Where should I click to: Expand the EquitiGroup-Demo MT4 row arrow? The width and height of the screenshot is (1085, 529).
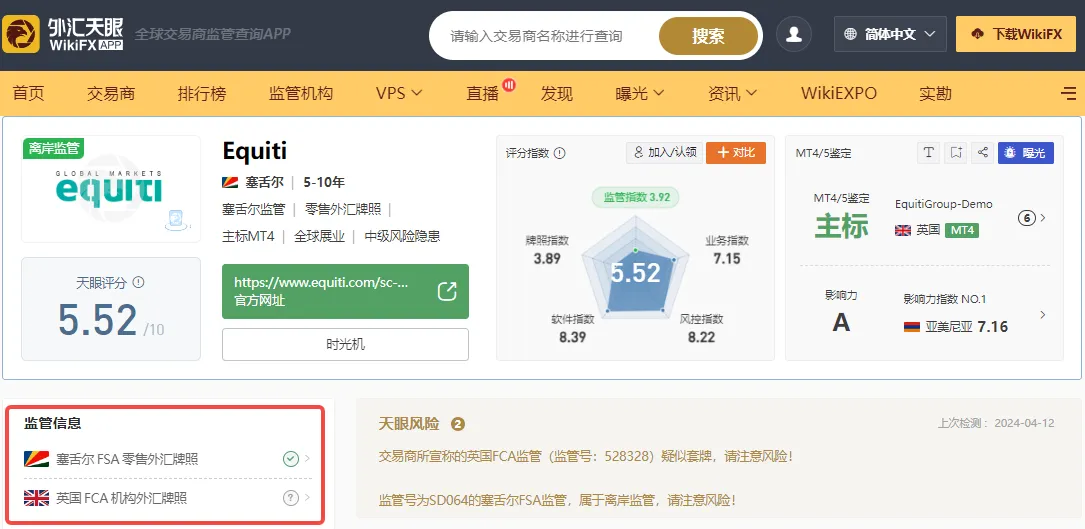click(x=1043, y=218)
